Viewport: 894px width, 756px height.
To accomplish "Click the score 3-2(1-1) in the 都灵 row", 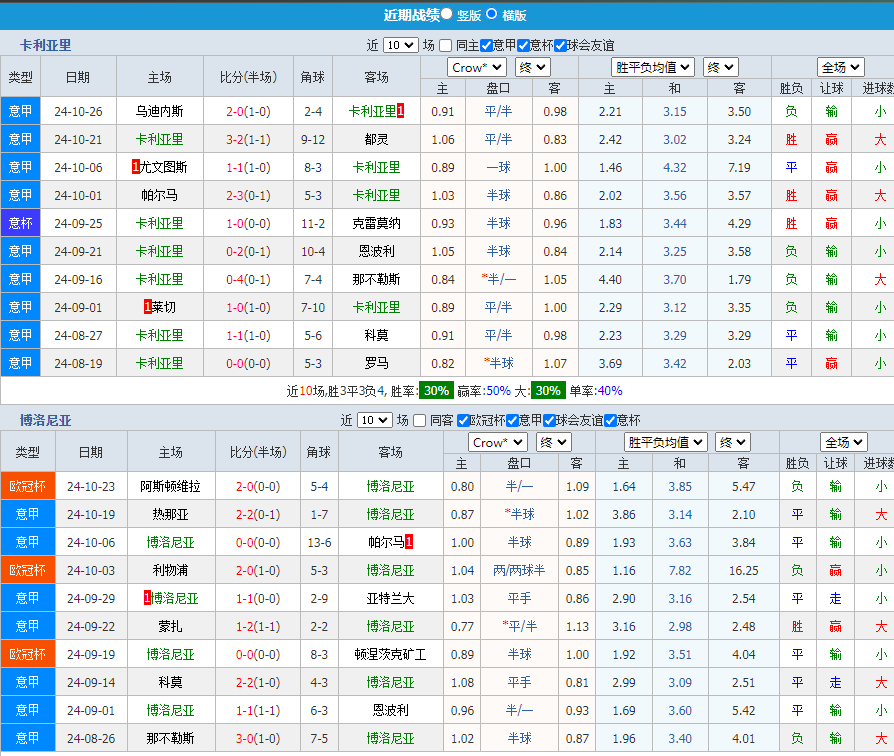I will tap(247, 139).
